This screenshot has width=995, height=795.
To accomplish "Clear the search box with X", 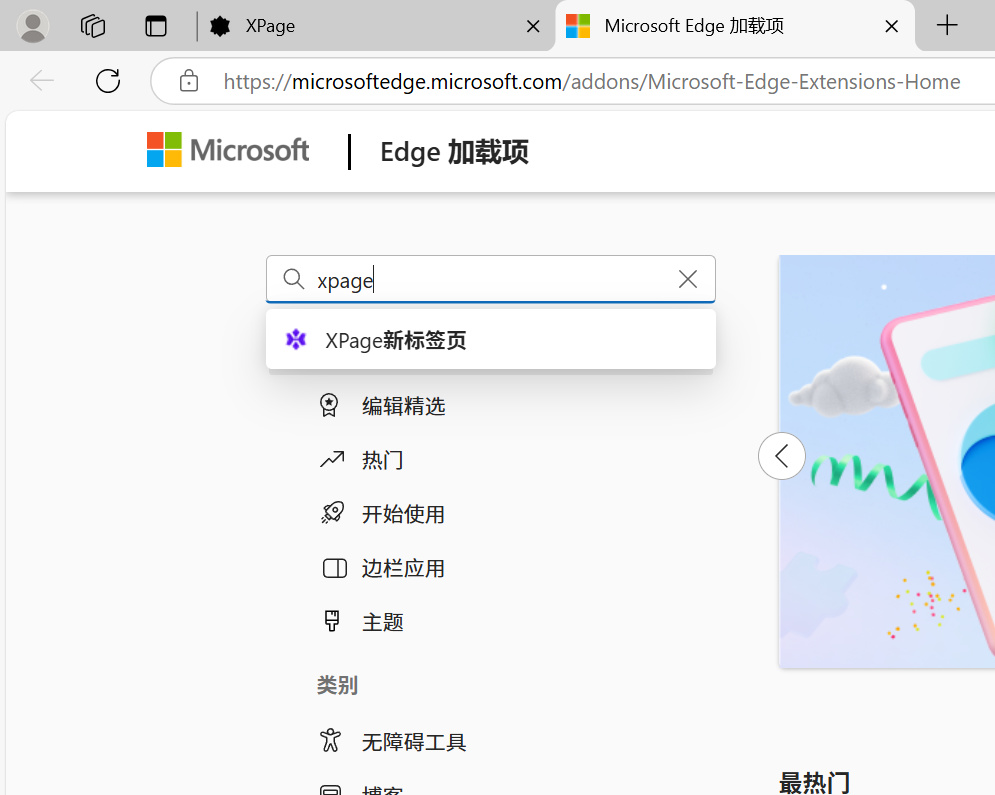I will click(x=688, y=279).
